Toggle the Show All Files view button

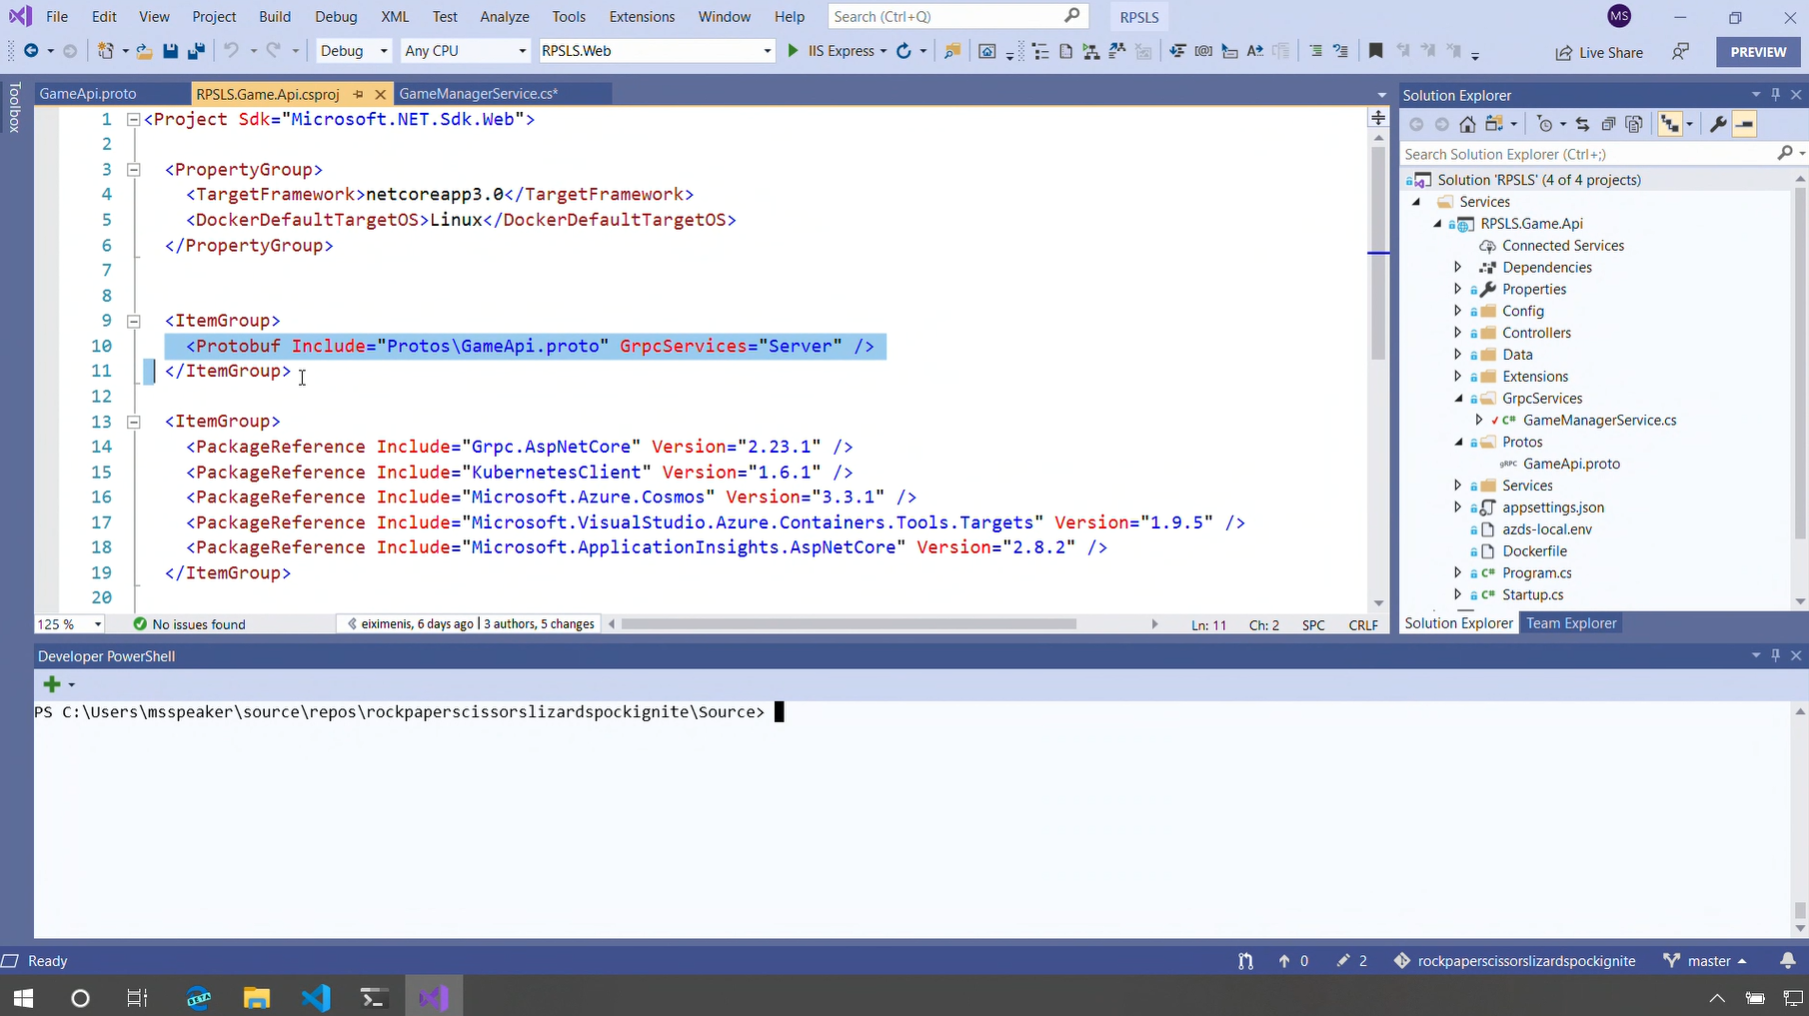[x=1634, y=124]
